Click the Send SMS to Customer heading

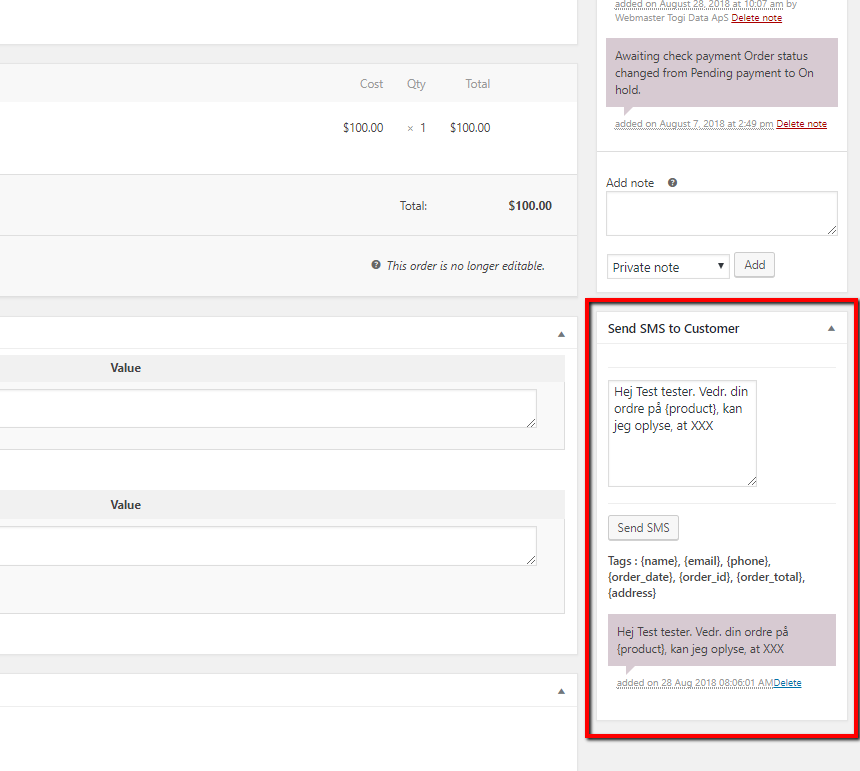pos(674,328)
